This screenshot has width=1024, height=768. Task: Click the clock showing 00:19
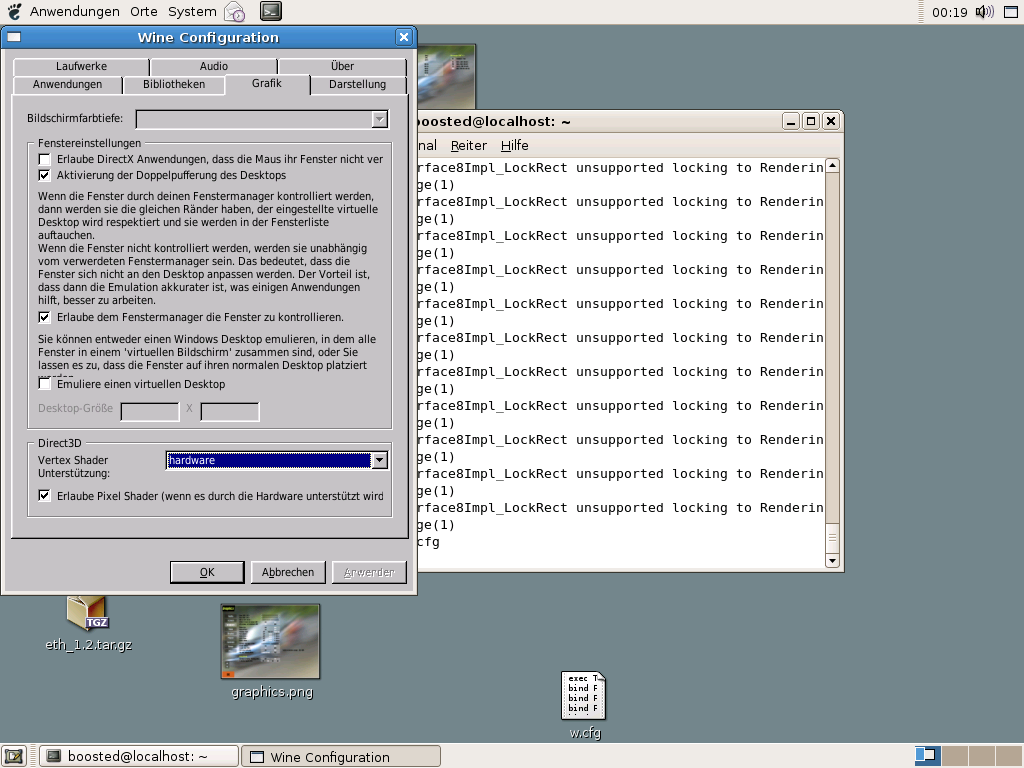[950, 12]
